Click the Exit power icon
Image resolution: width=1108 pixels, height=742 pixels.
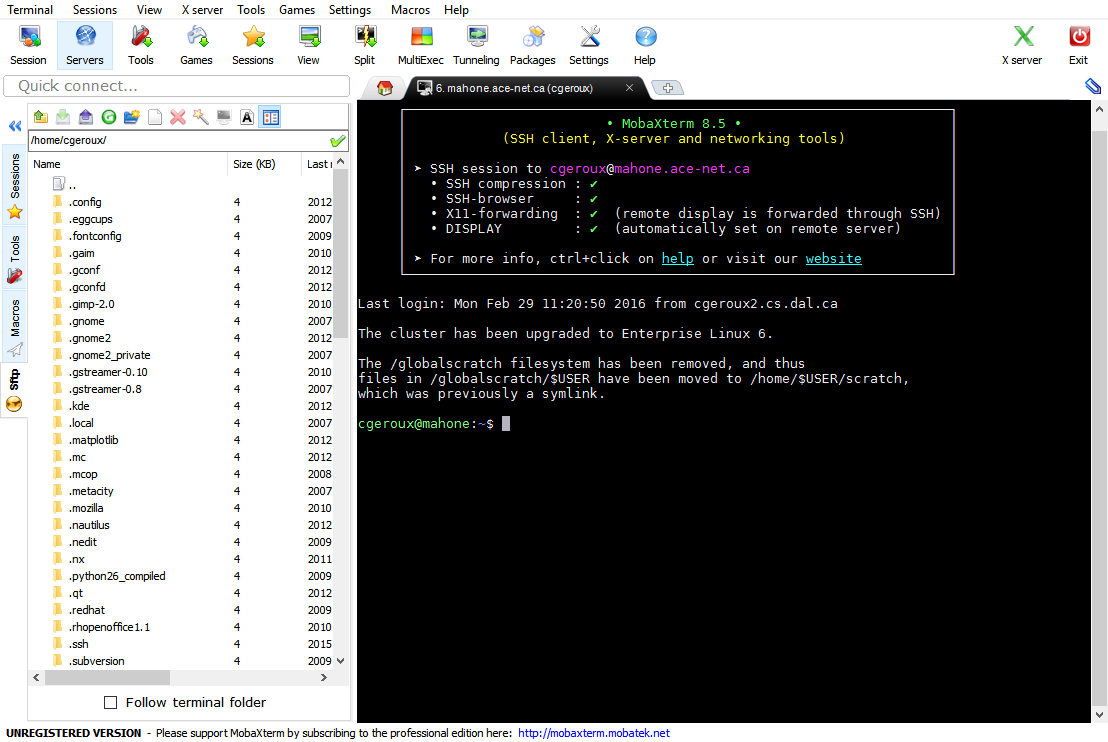click(1078, 45)
